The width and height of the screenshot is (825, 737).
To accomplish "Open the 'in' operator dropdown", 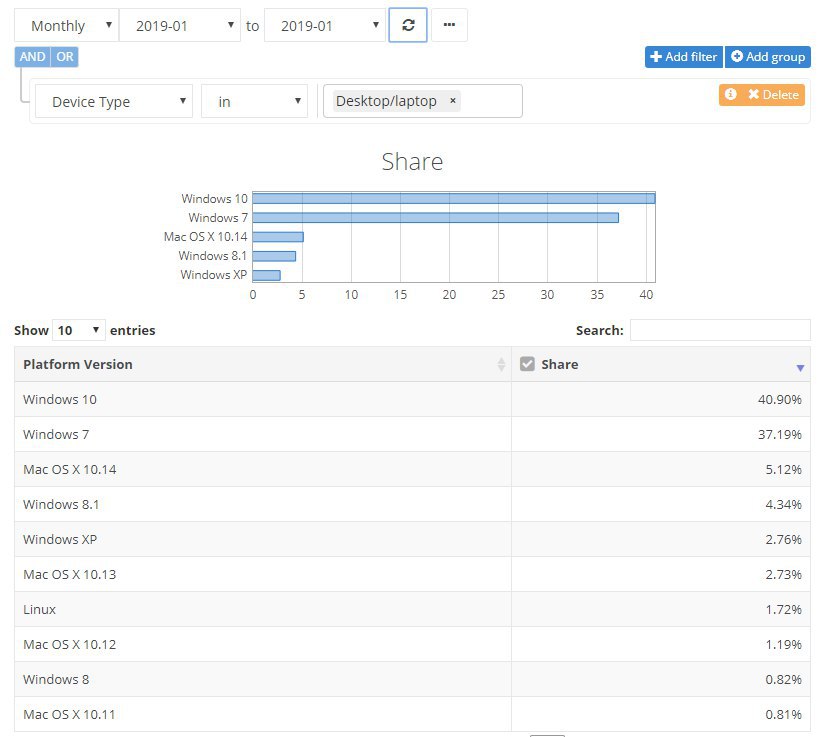I will coord(254,101).
